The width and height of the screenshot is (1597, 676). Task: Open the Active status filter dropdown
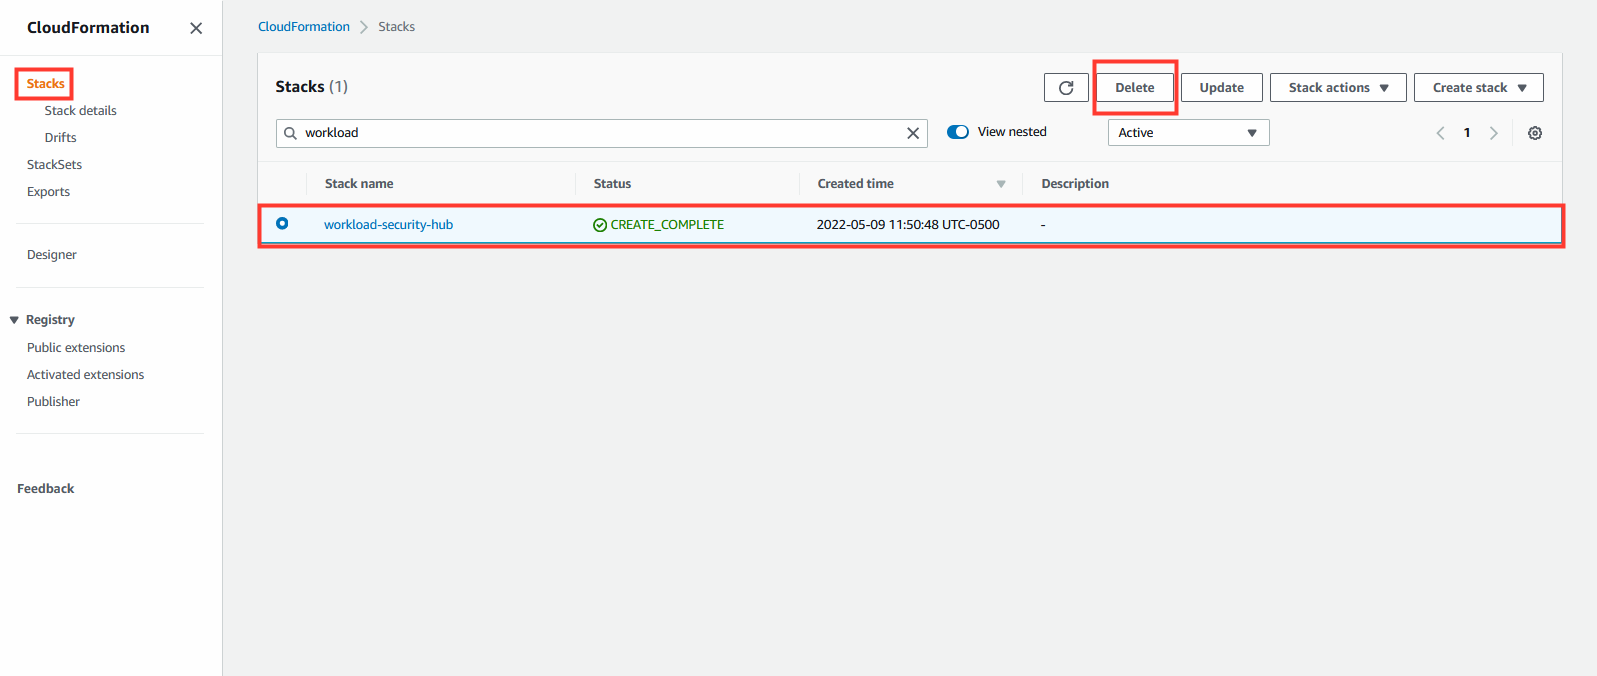click(x=1188, y=133)
